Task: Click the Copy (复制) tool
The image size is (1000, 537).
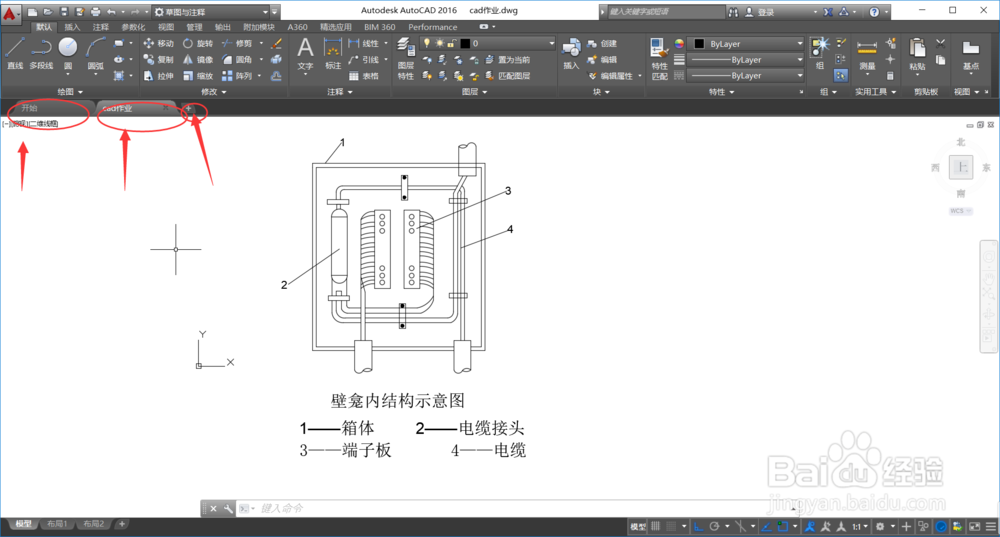Action: (158, 59)
